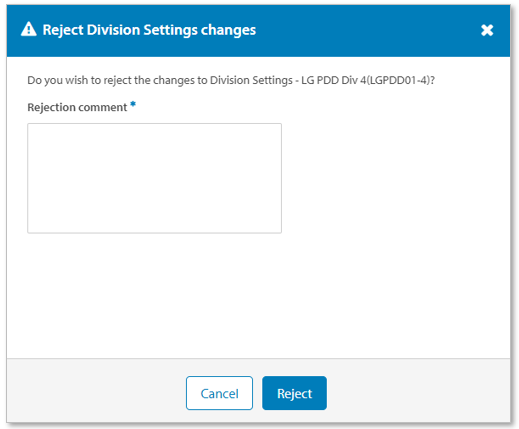Image resolution: width=519 pixels, height=429 pixels.
Task: Click the dialog title Reject Division Settings changes
Action: (x=149, y=30)
